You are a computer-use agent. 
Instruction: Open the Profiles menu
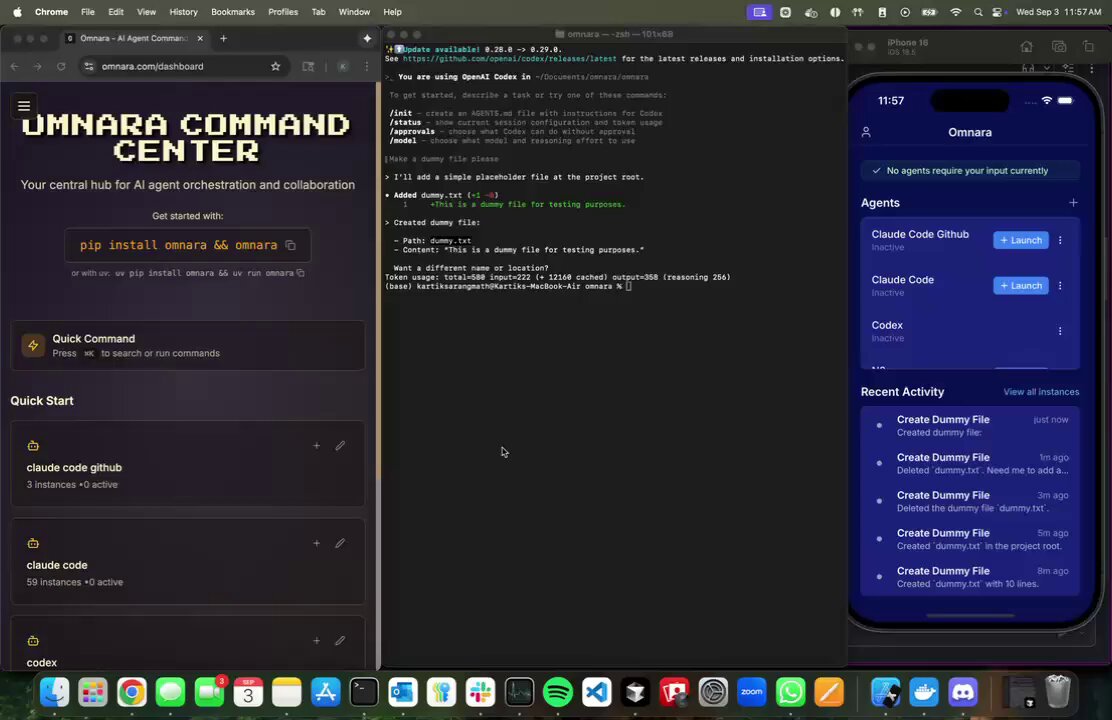tap(282, 12)
